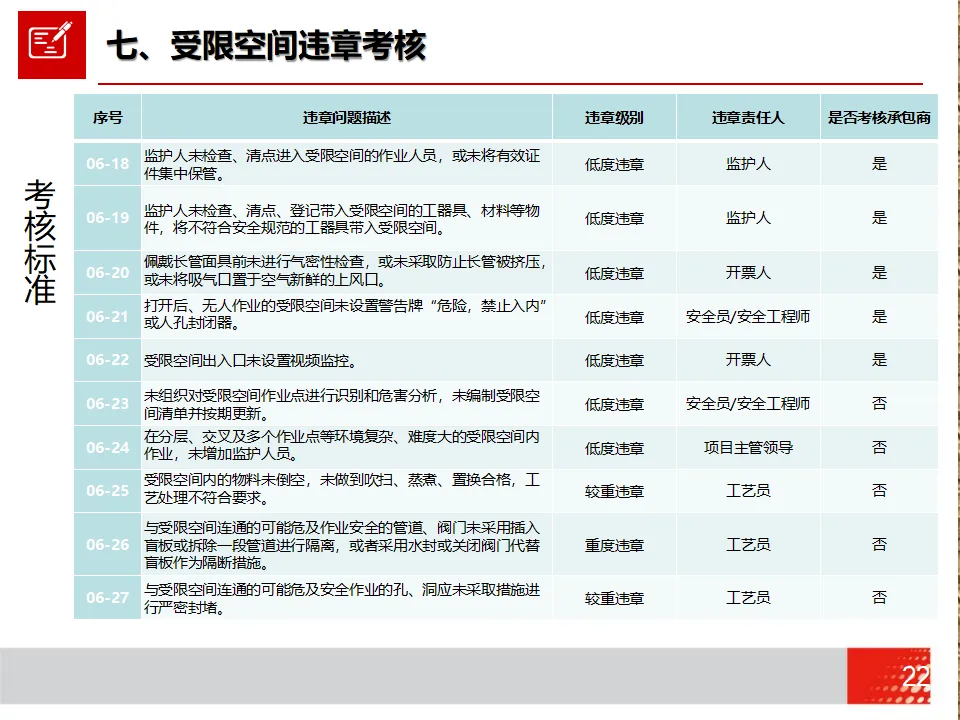Image resolution: width=960 pixels, height=720 pixels.
Task: Select row number 06-25
Action: [x=108, y=490]
